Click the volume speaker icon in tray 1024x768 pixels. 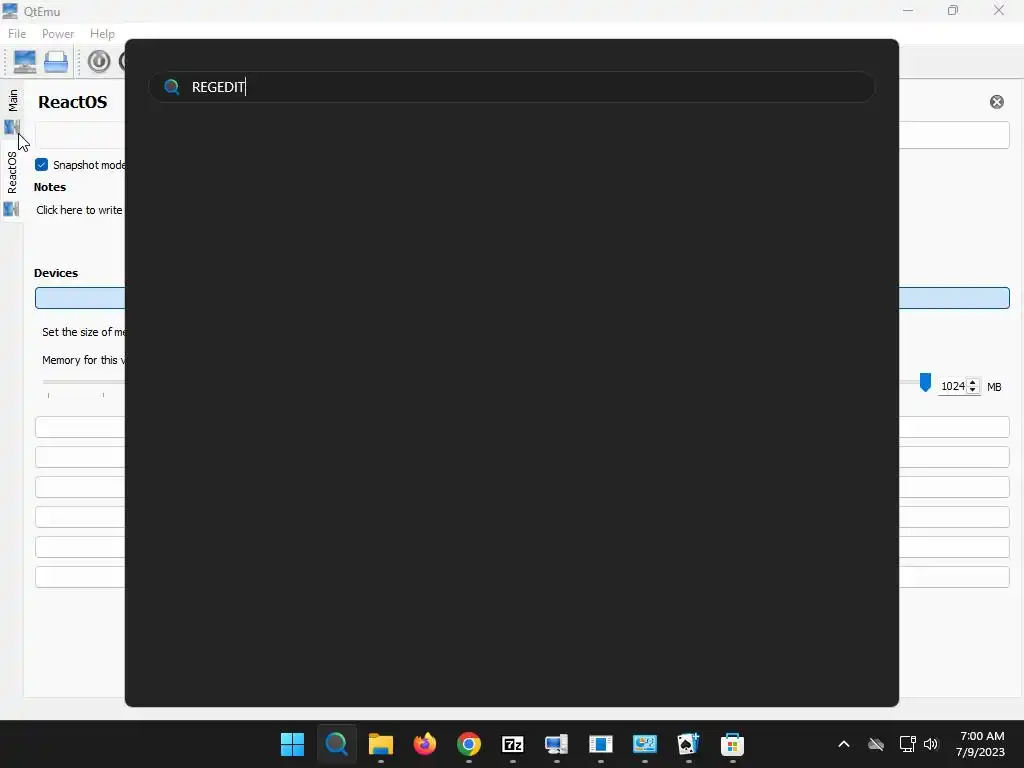(931, 744)
